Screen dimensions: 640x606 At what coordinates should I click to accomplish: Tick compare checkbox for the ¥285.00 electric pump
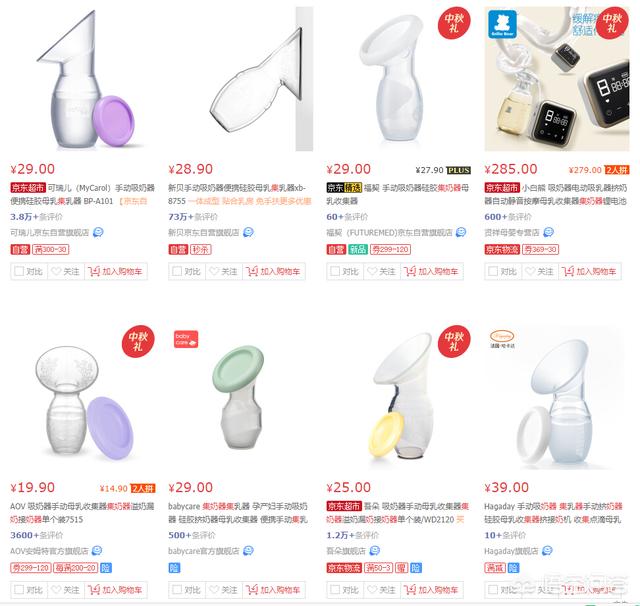pos(493,271)
